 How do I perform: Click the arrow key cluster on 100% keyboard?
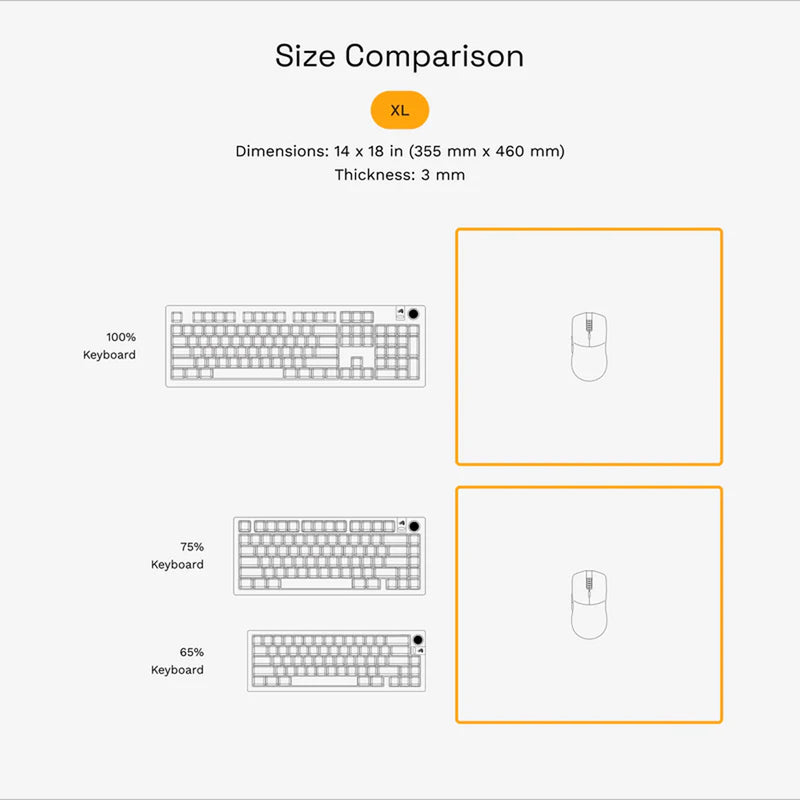tap(357, 368)
